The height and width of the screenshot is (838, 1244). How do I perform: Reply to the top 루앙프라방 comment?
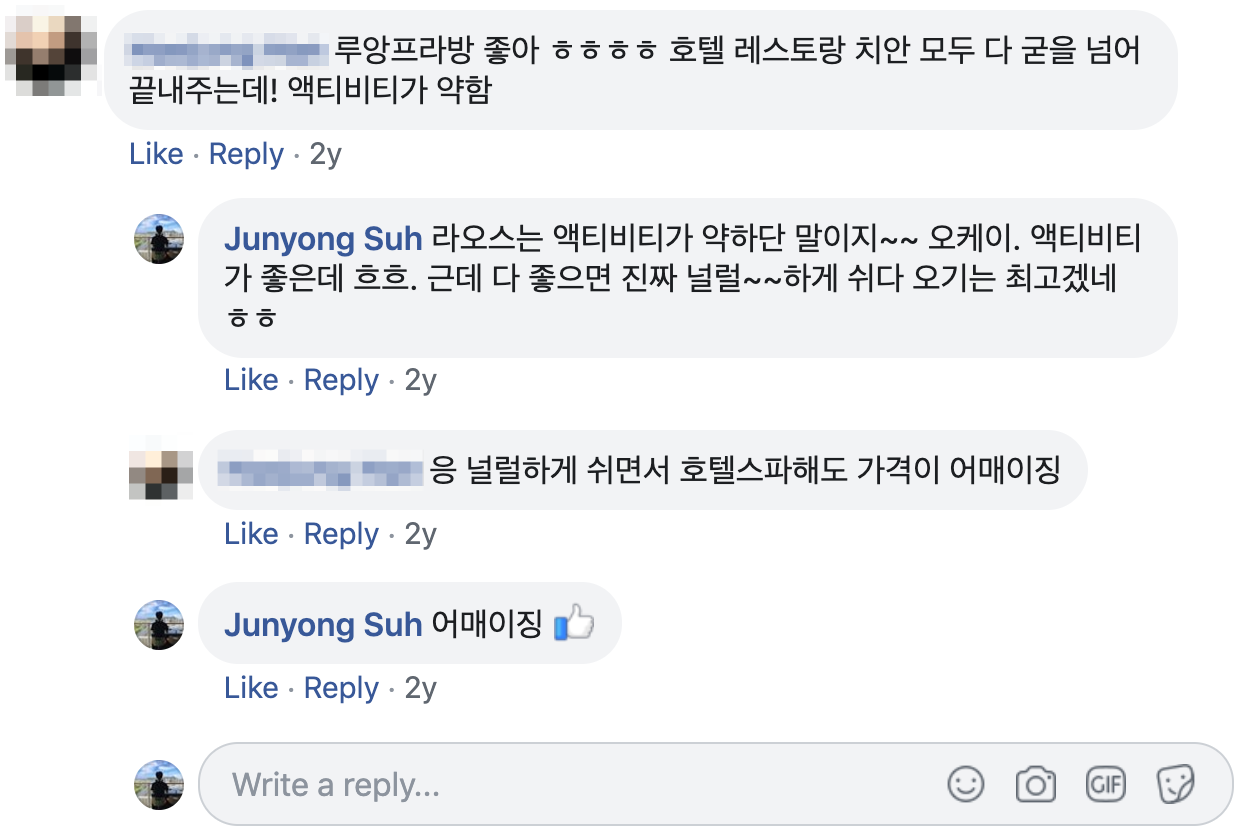click(x=246, y=153)
